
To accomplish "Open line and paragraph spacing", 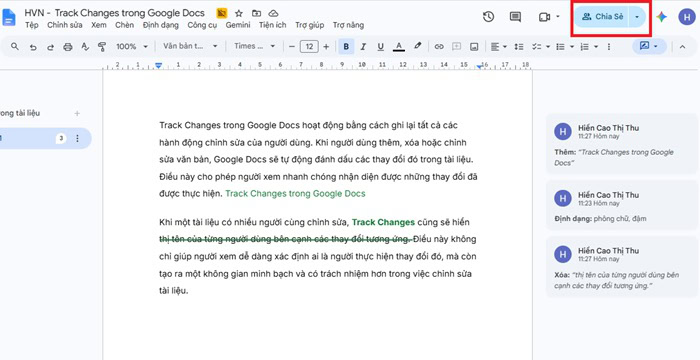I will [519, 46].
